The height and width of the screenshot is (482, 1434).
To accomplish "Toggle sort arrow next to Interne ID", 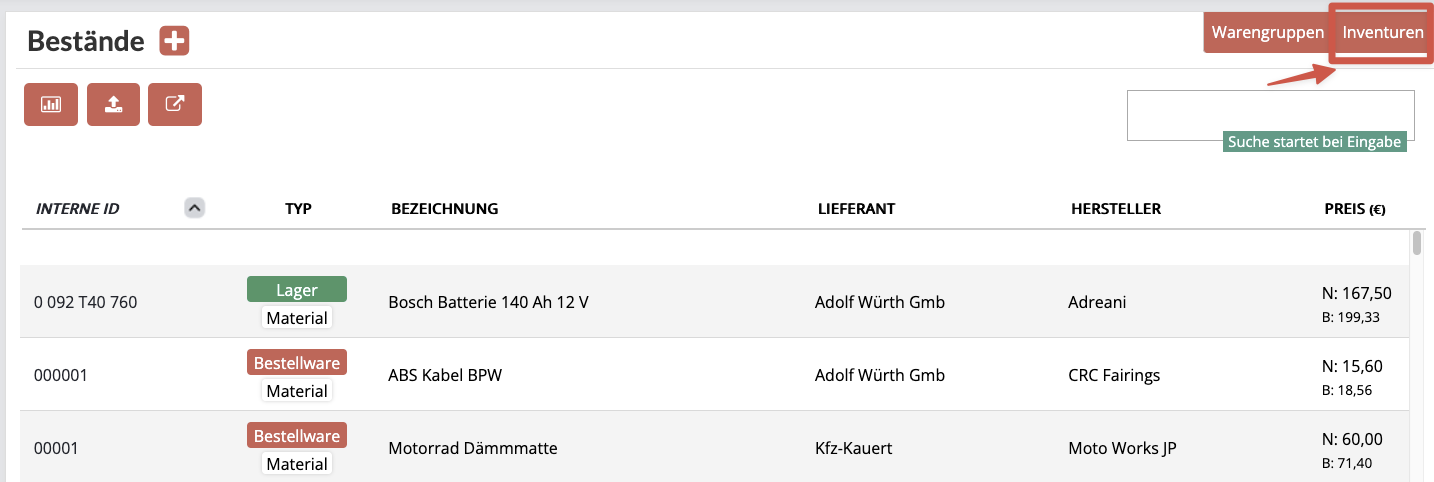I will pyautogui.click(x=195, y=208).
